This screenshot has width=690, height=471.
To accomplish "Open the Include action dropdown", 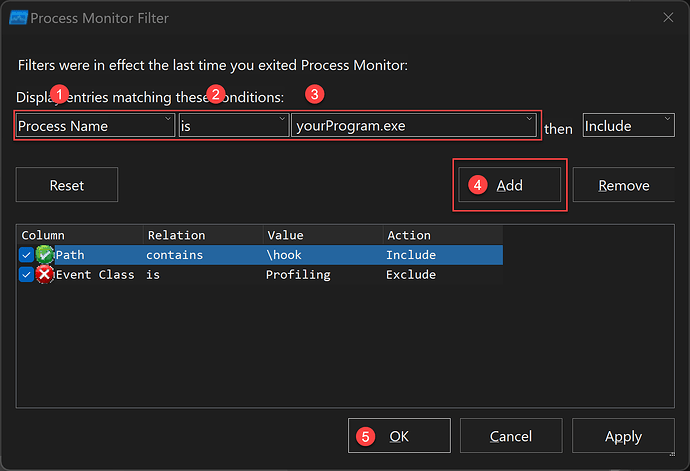I will tap(628, 125).
